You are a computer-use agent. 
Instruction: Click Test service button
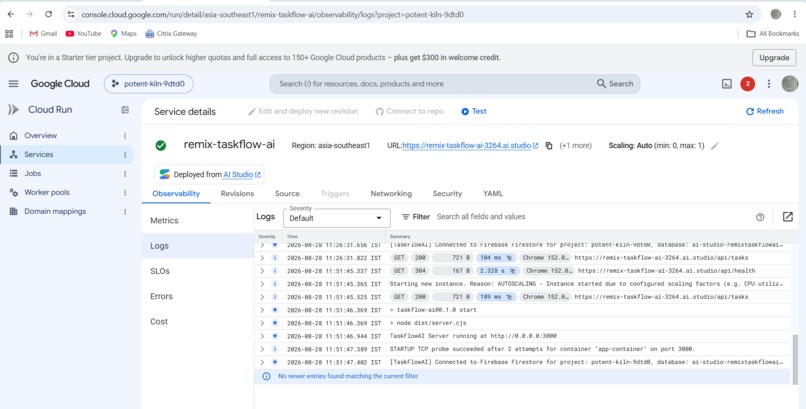pyautogui.click(x=473, y=111)
